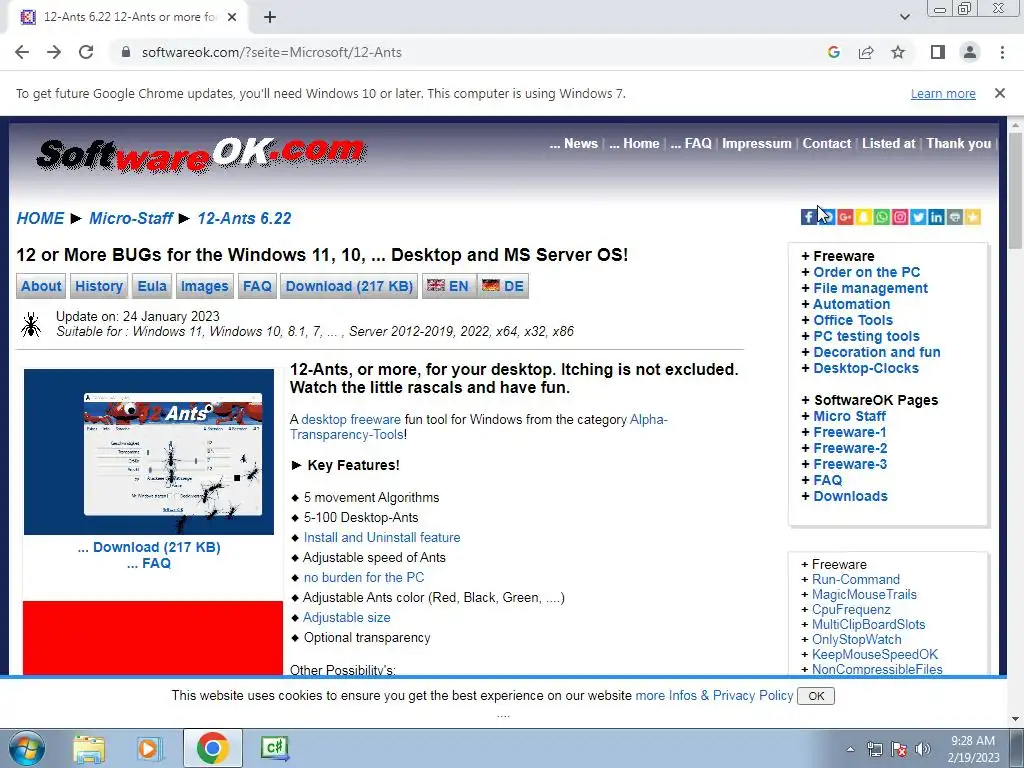Open the tab search chevron
This screenshot has height=768, width=1024.
pos(904,17)
